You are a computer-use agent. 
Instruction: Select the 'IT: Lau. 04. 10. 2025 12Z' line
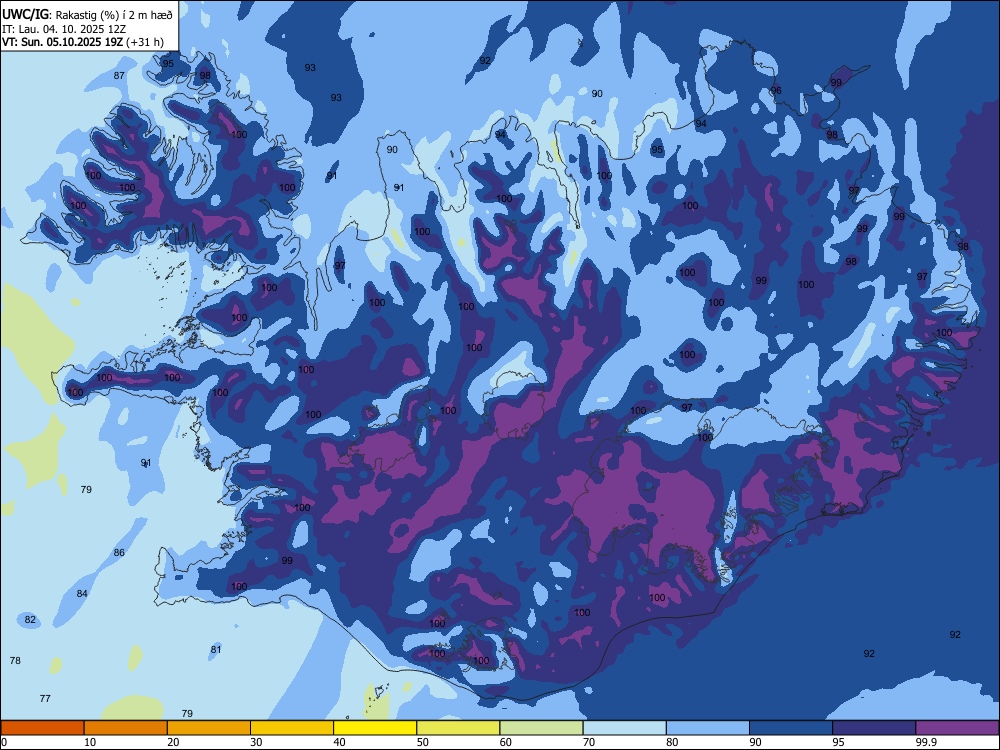click(x=64, y=29)
